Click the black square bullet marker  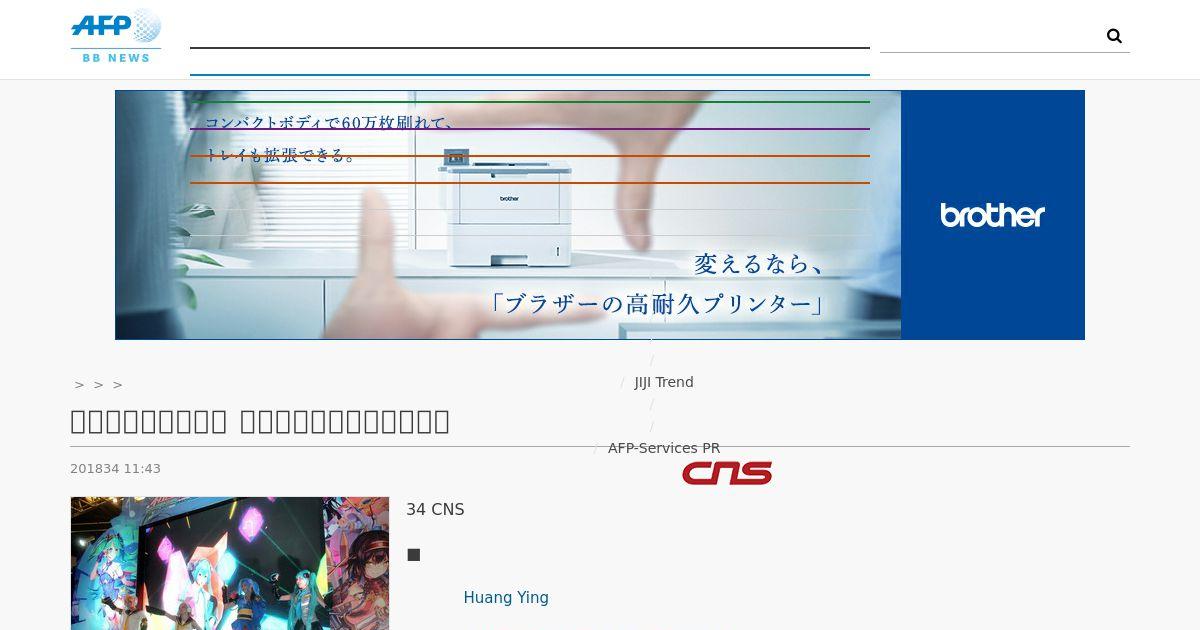pos(414,554)
